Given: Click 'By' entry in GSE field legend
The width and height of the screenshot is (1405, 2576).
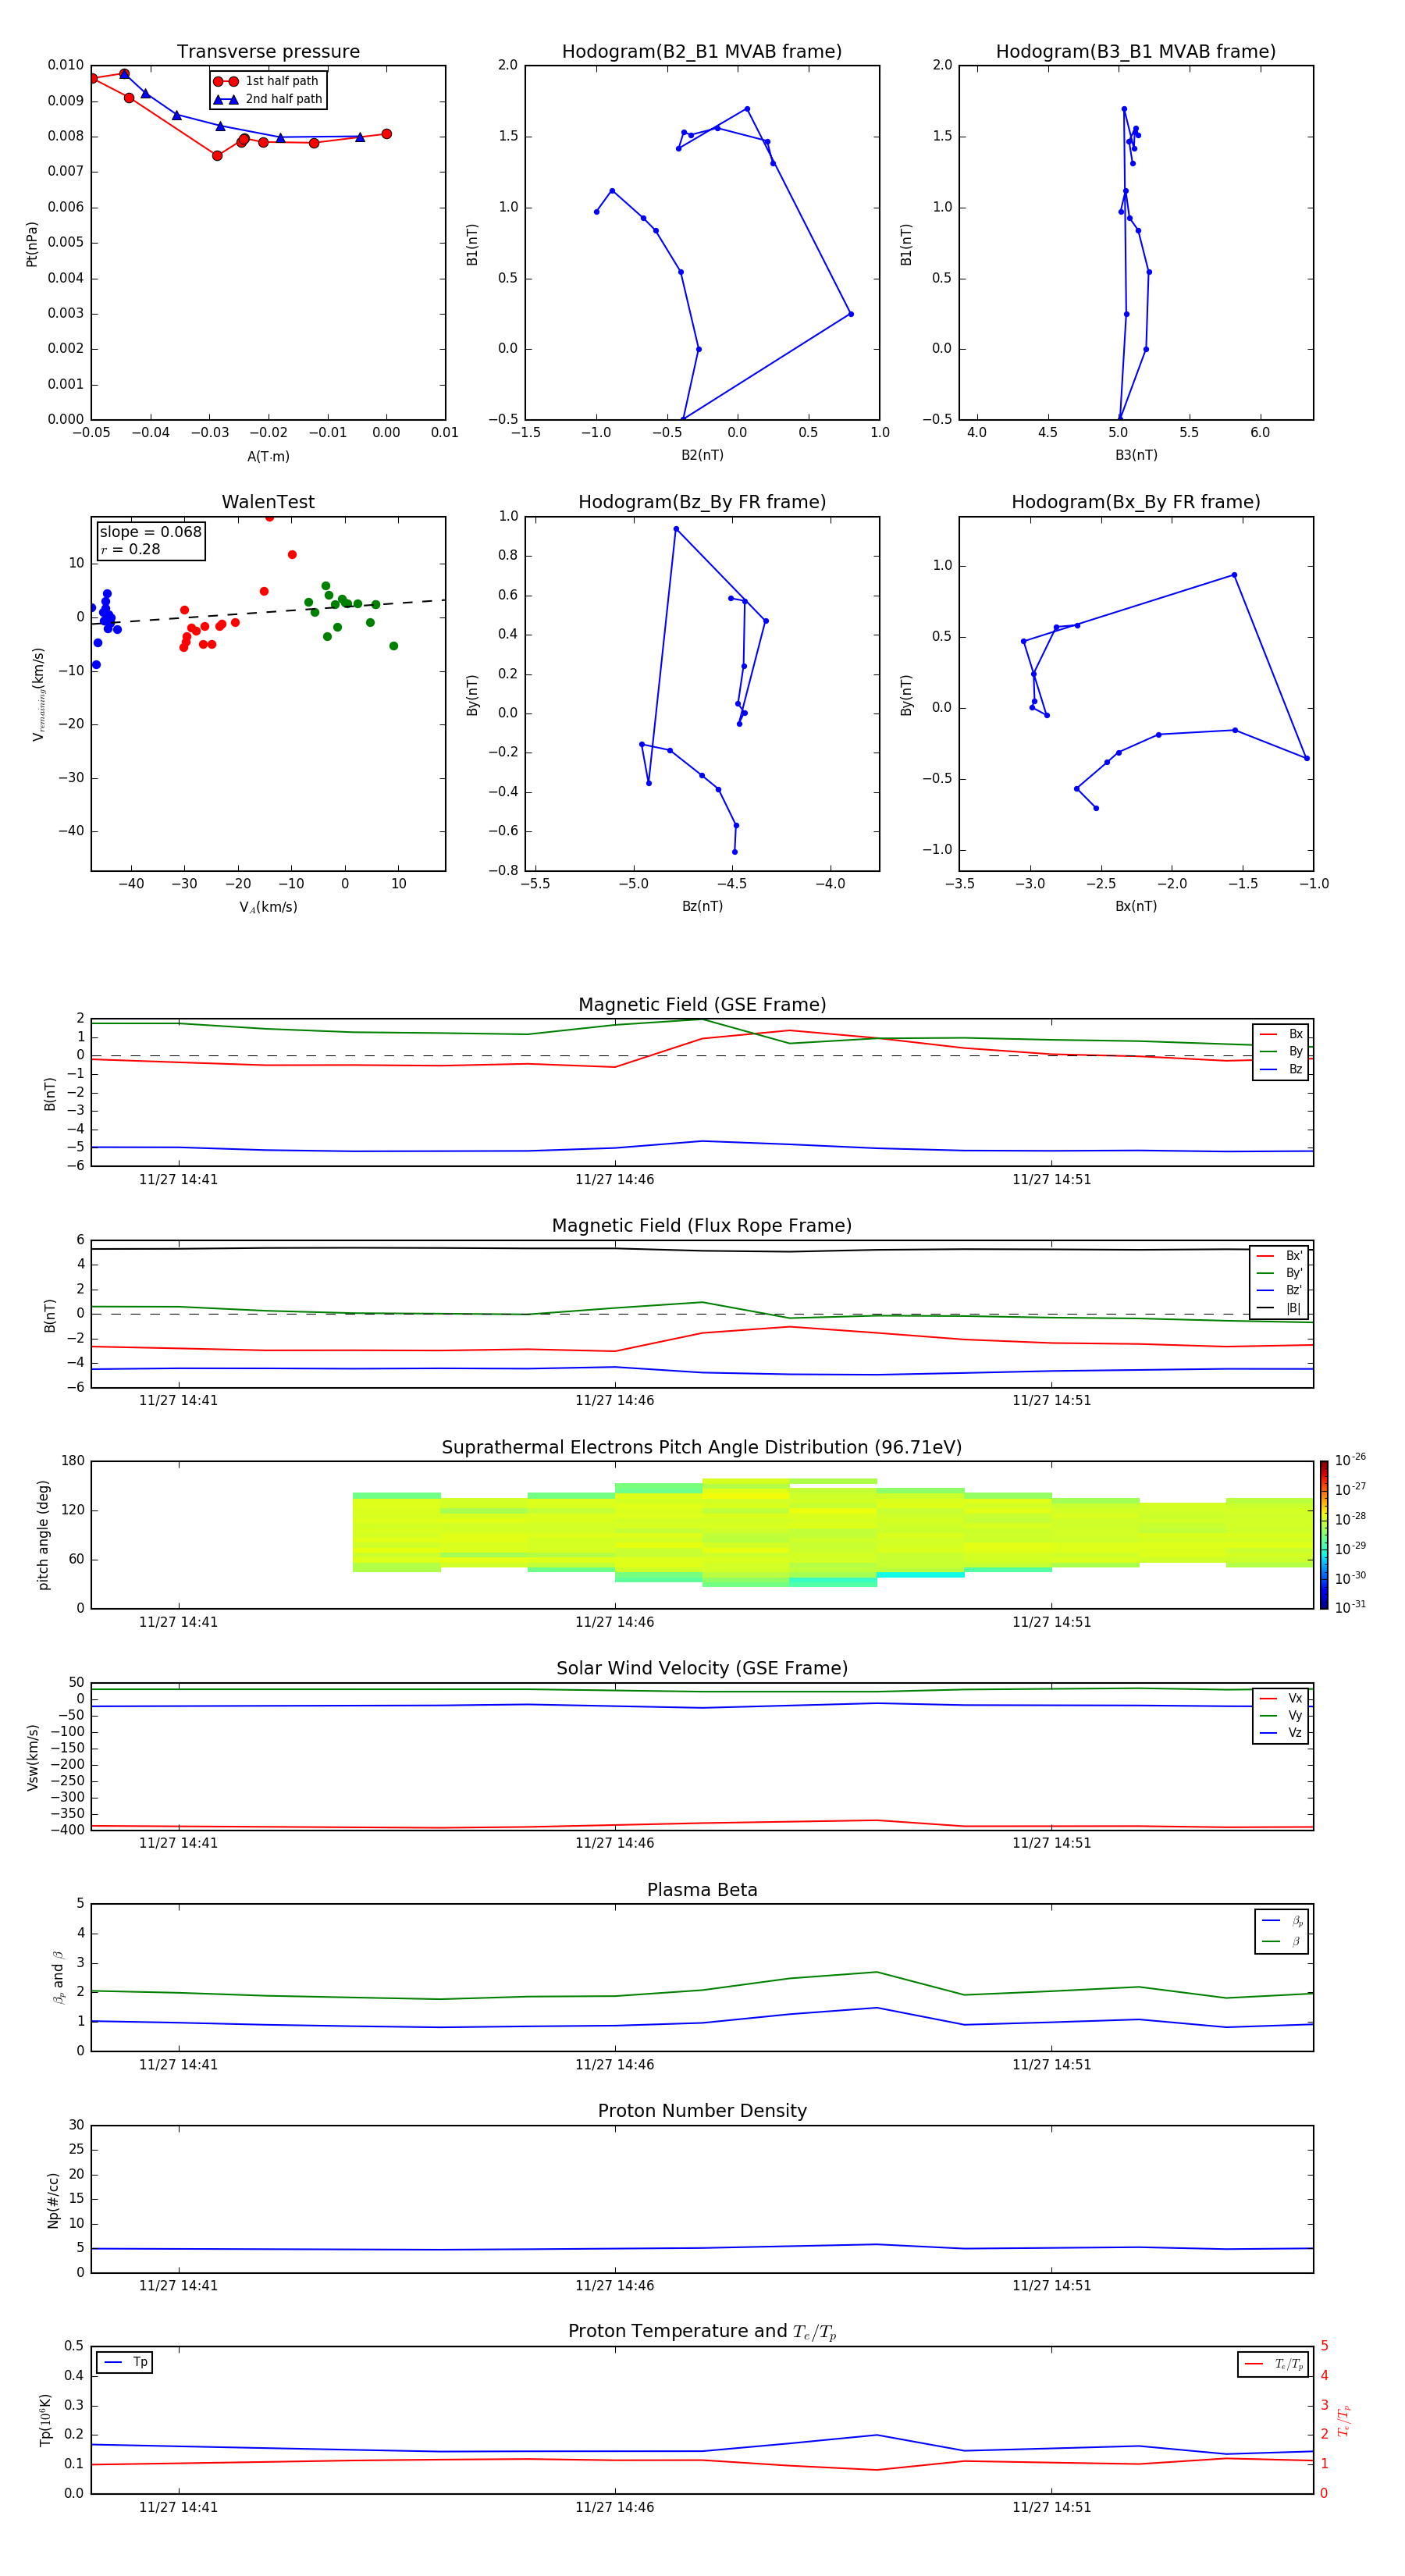Looking at the screenshot, I should click(1281, 1052).
